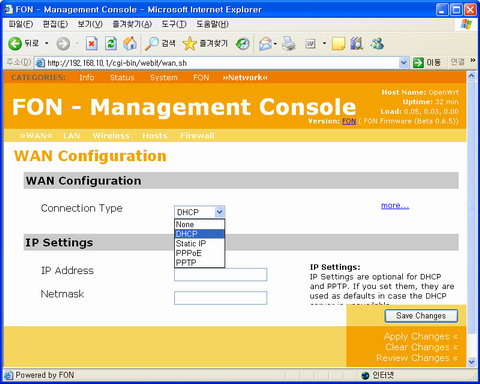
Task: Click the Refresh page icon
Action: click(x=111, y=43)
